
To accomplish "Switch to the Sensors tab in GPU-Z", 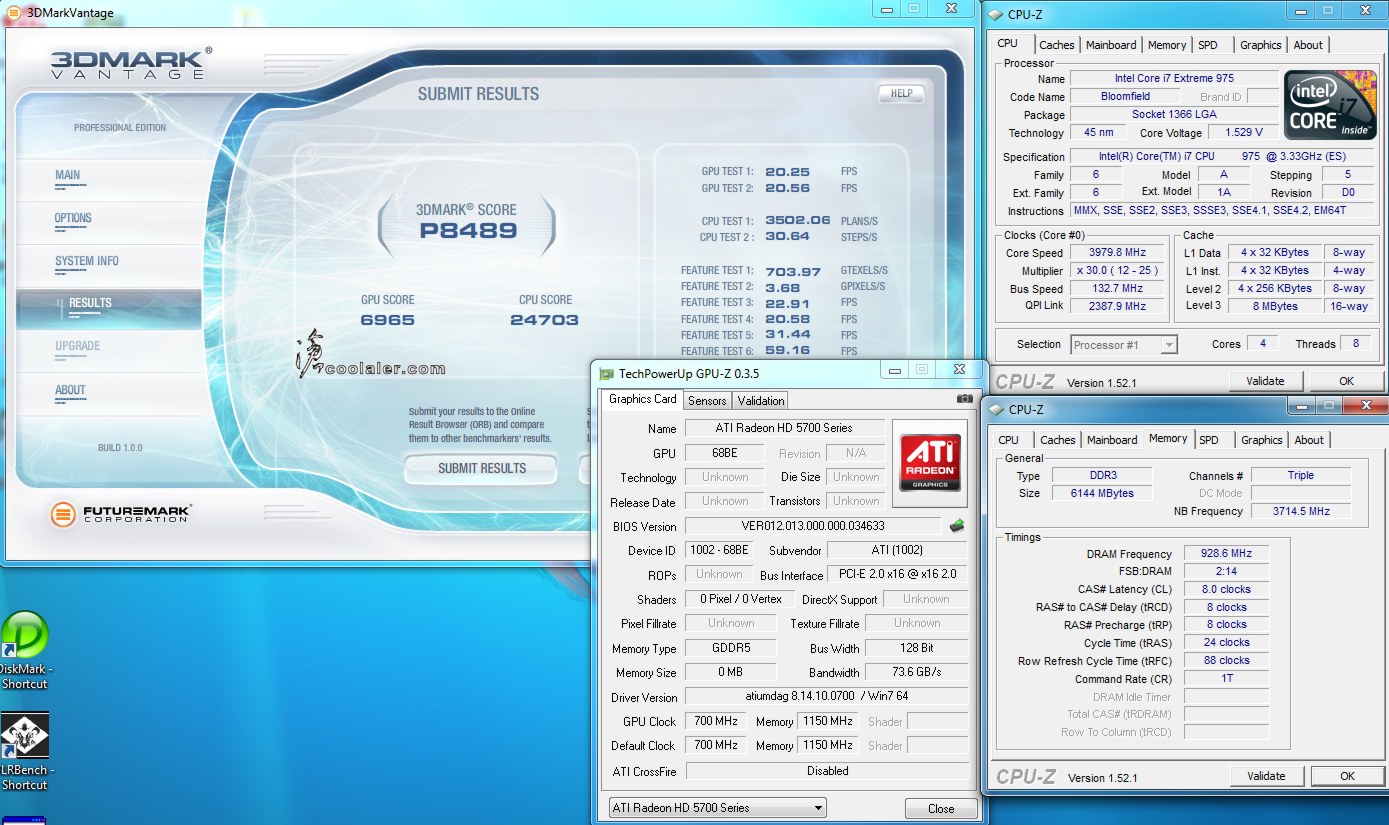I will coord(707,400).
